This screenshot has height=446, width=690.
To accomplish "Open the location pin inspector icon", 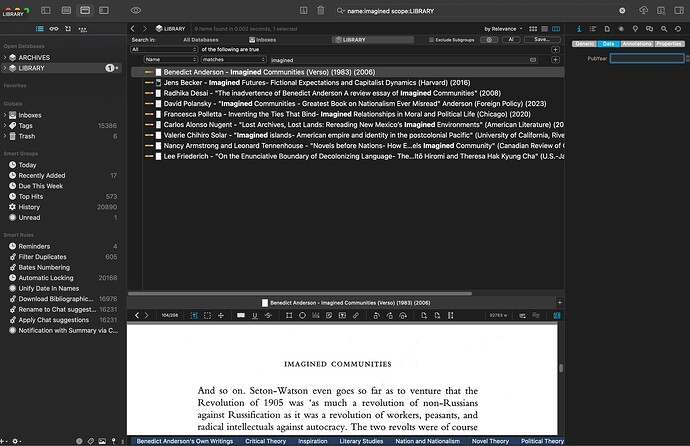I will [x=635, y=29].
